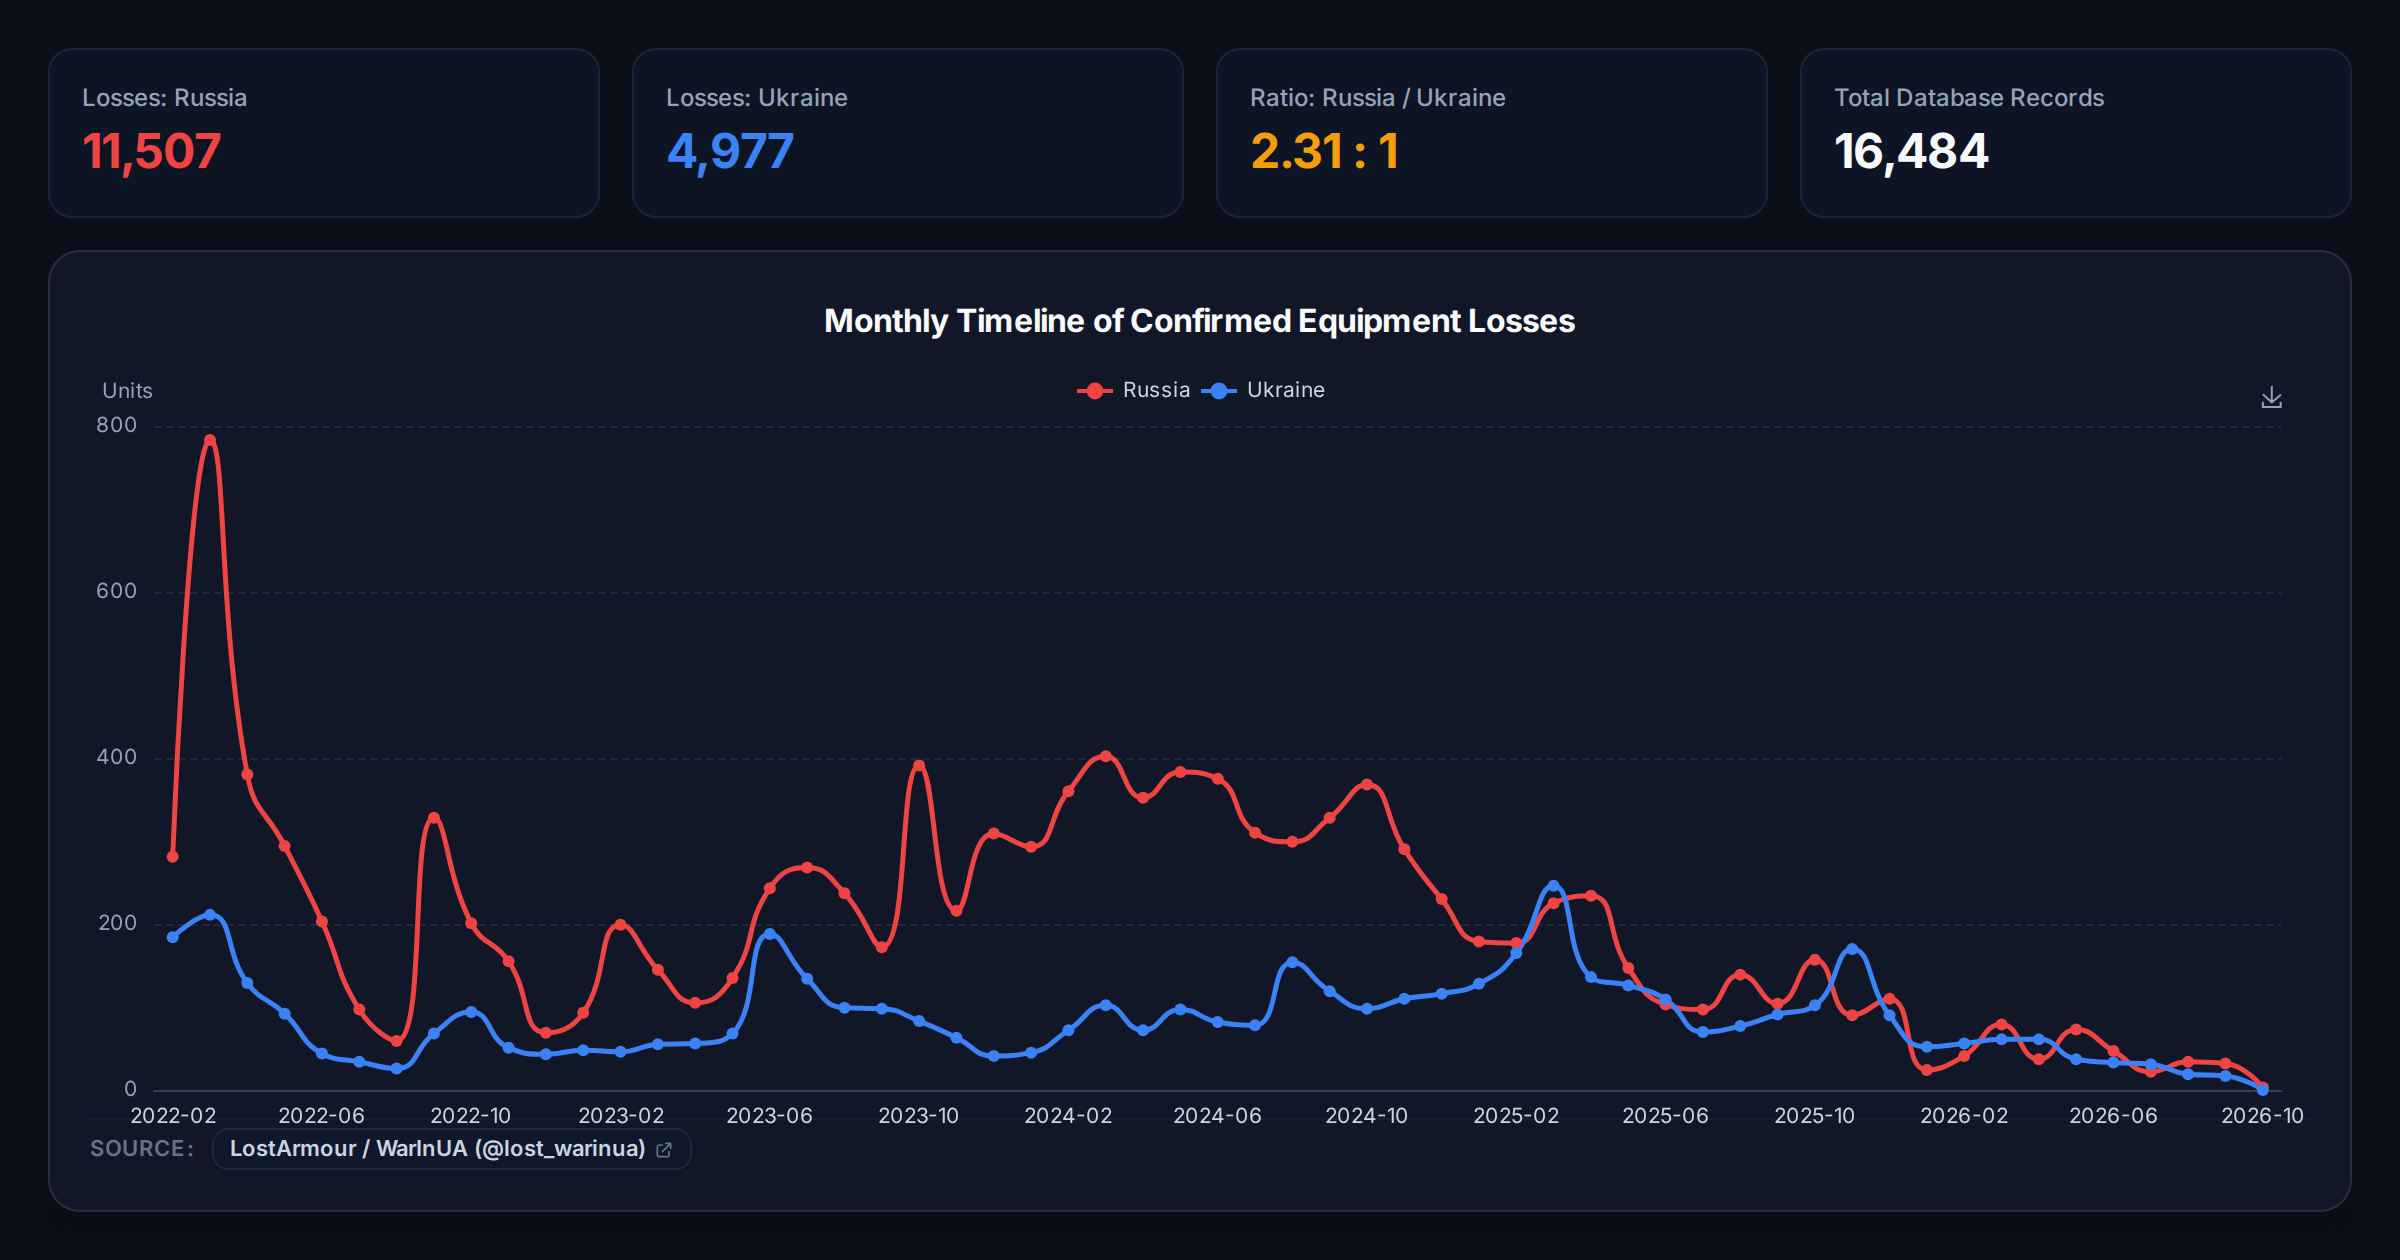
Task: Click the Monthly Timeline of Confirmed Equipment Losses title
Action: [x=1199, y=321]
